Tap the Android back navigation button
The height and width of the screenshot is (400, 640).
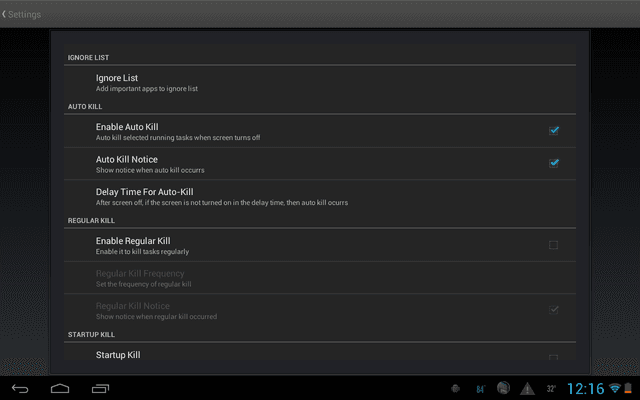pos(20,389)
